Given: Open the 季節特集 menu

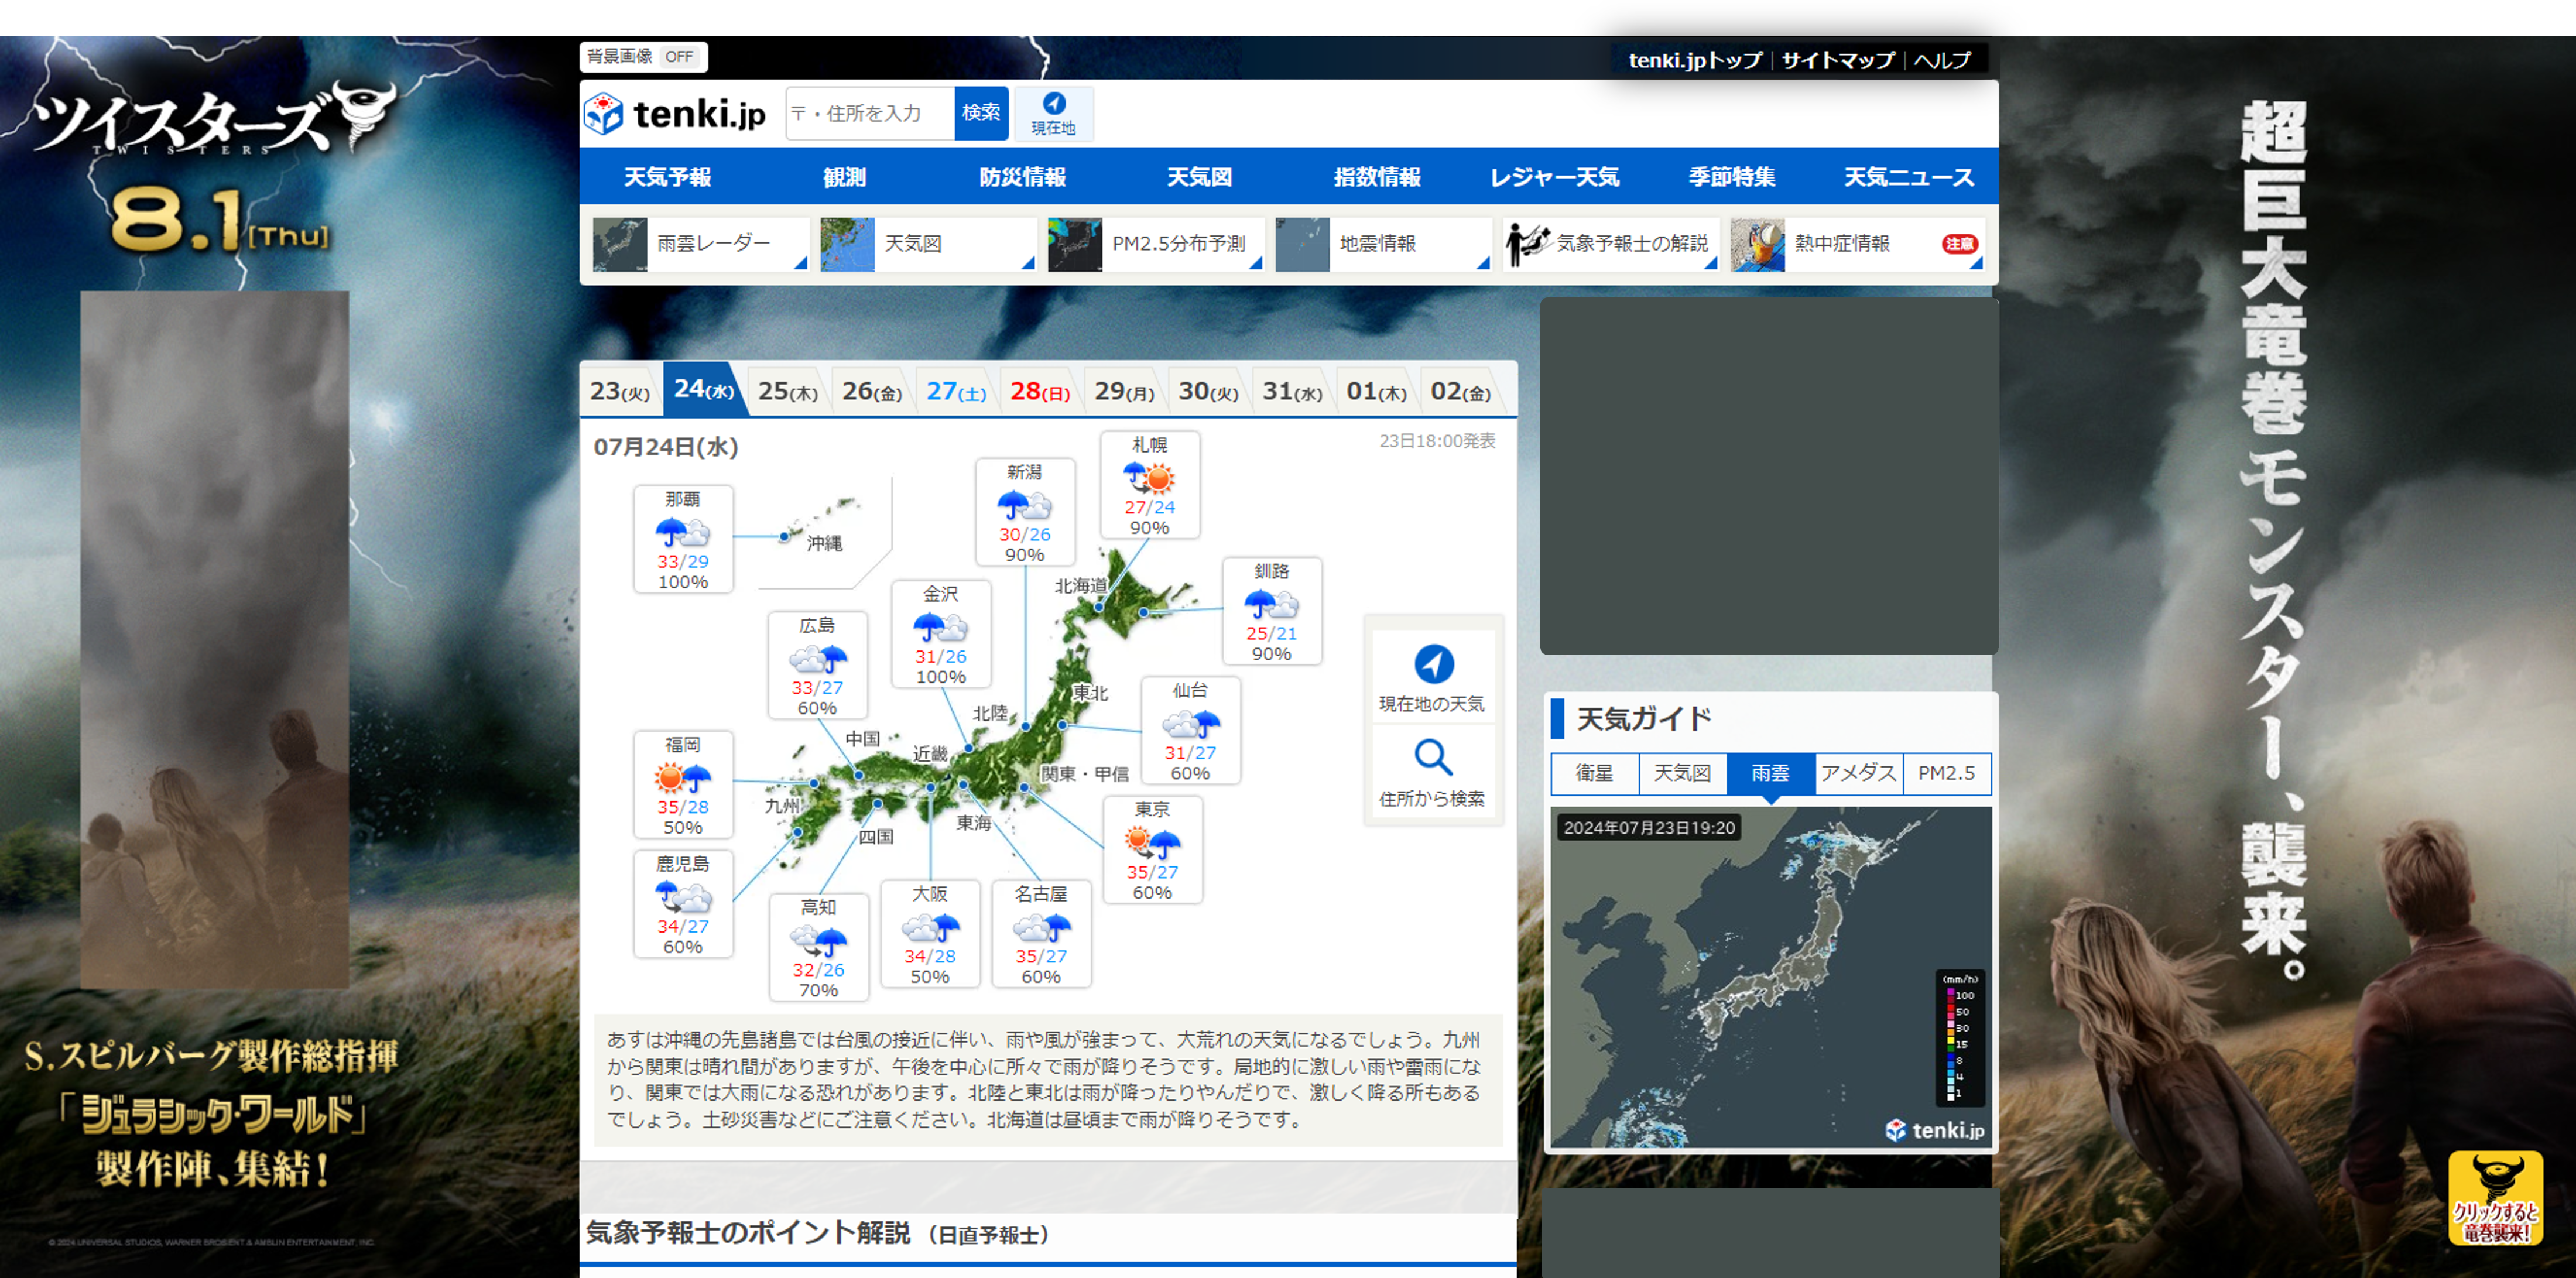Looking at the screenshot, I should coord(1732,177).
